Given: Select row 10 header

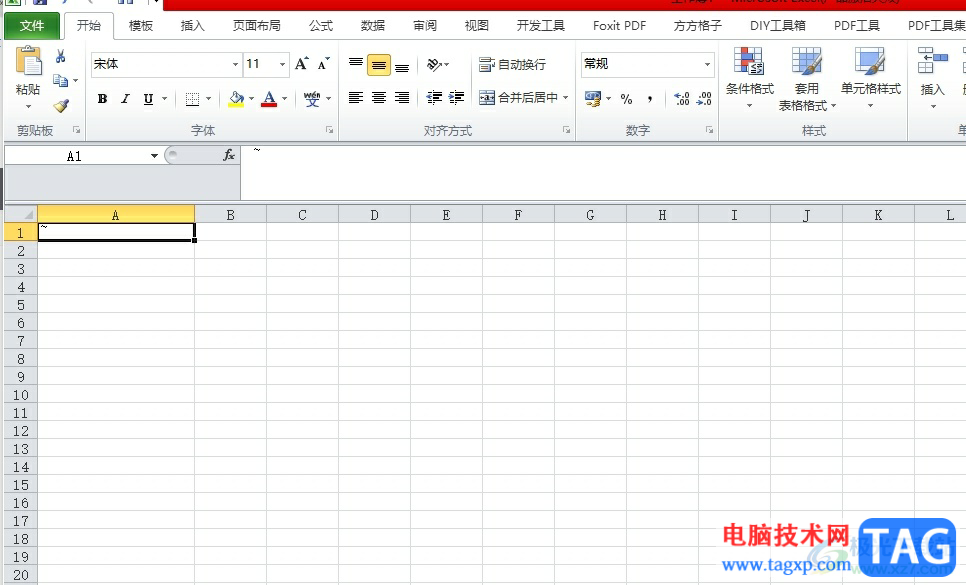Looking at the screenshot, I should pos(21,395).
